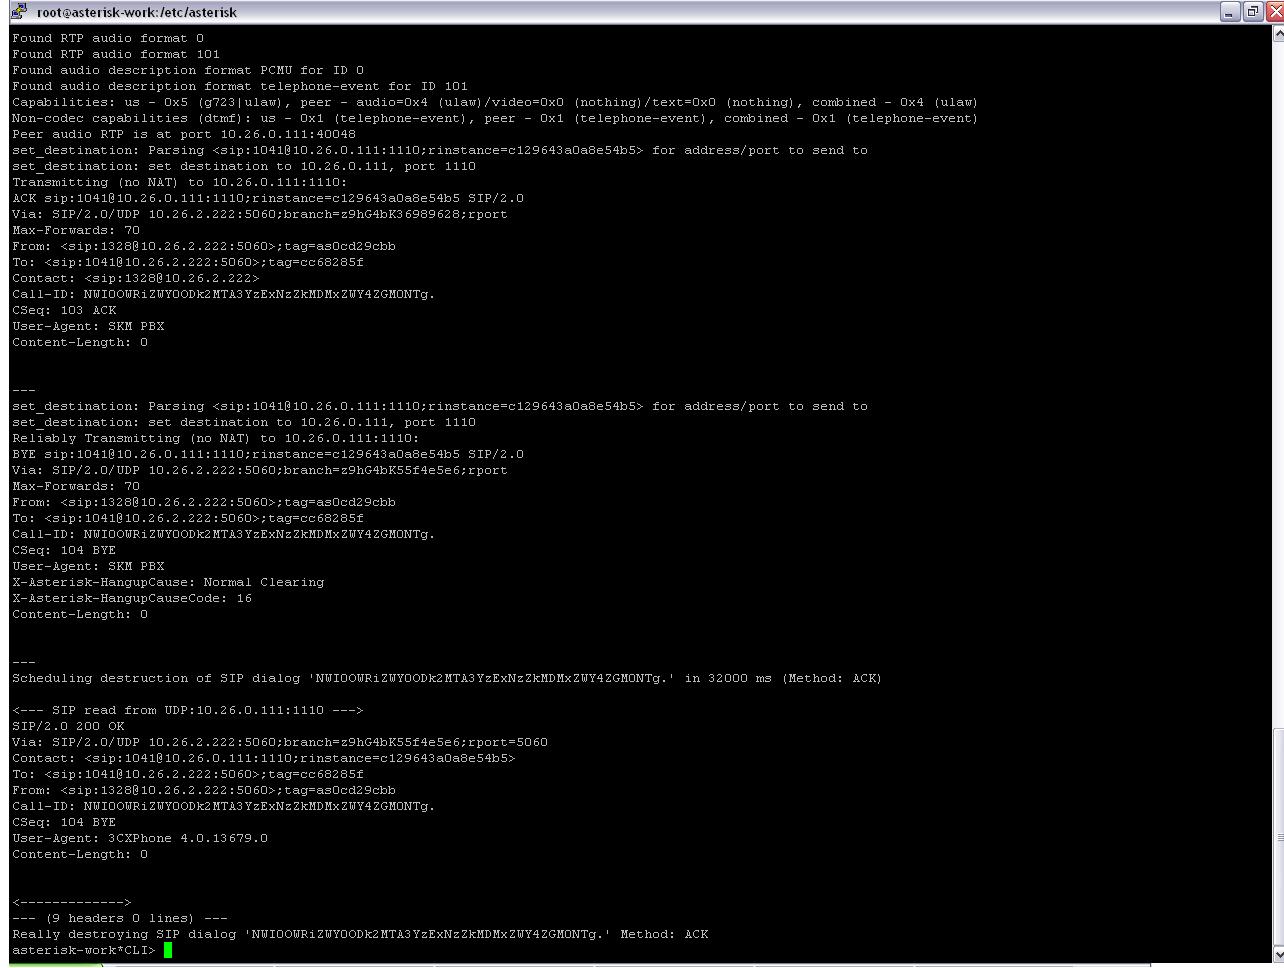Viewport: 1284px width, 968px height.
Task: Click the 'SIP/2.0 200 OK' line
Action: pyautogui.click(x=68, y=726)
